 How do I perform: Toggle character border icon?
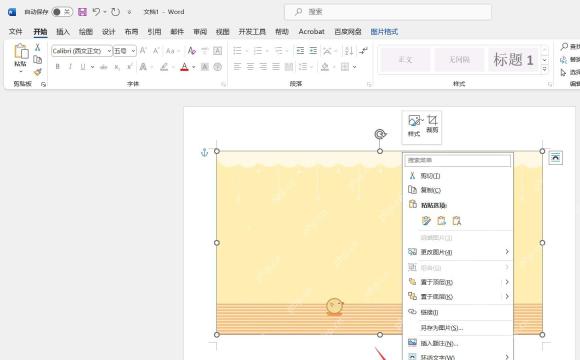click(218, 51)
